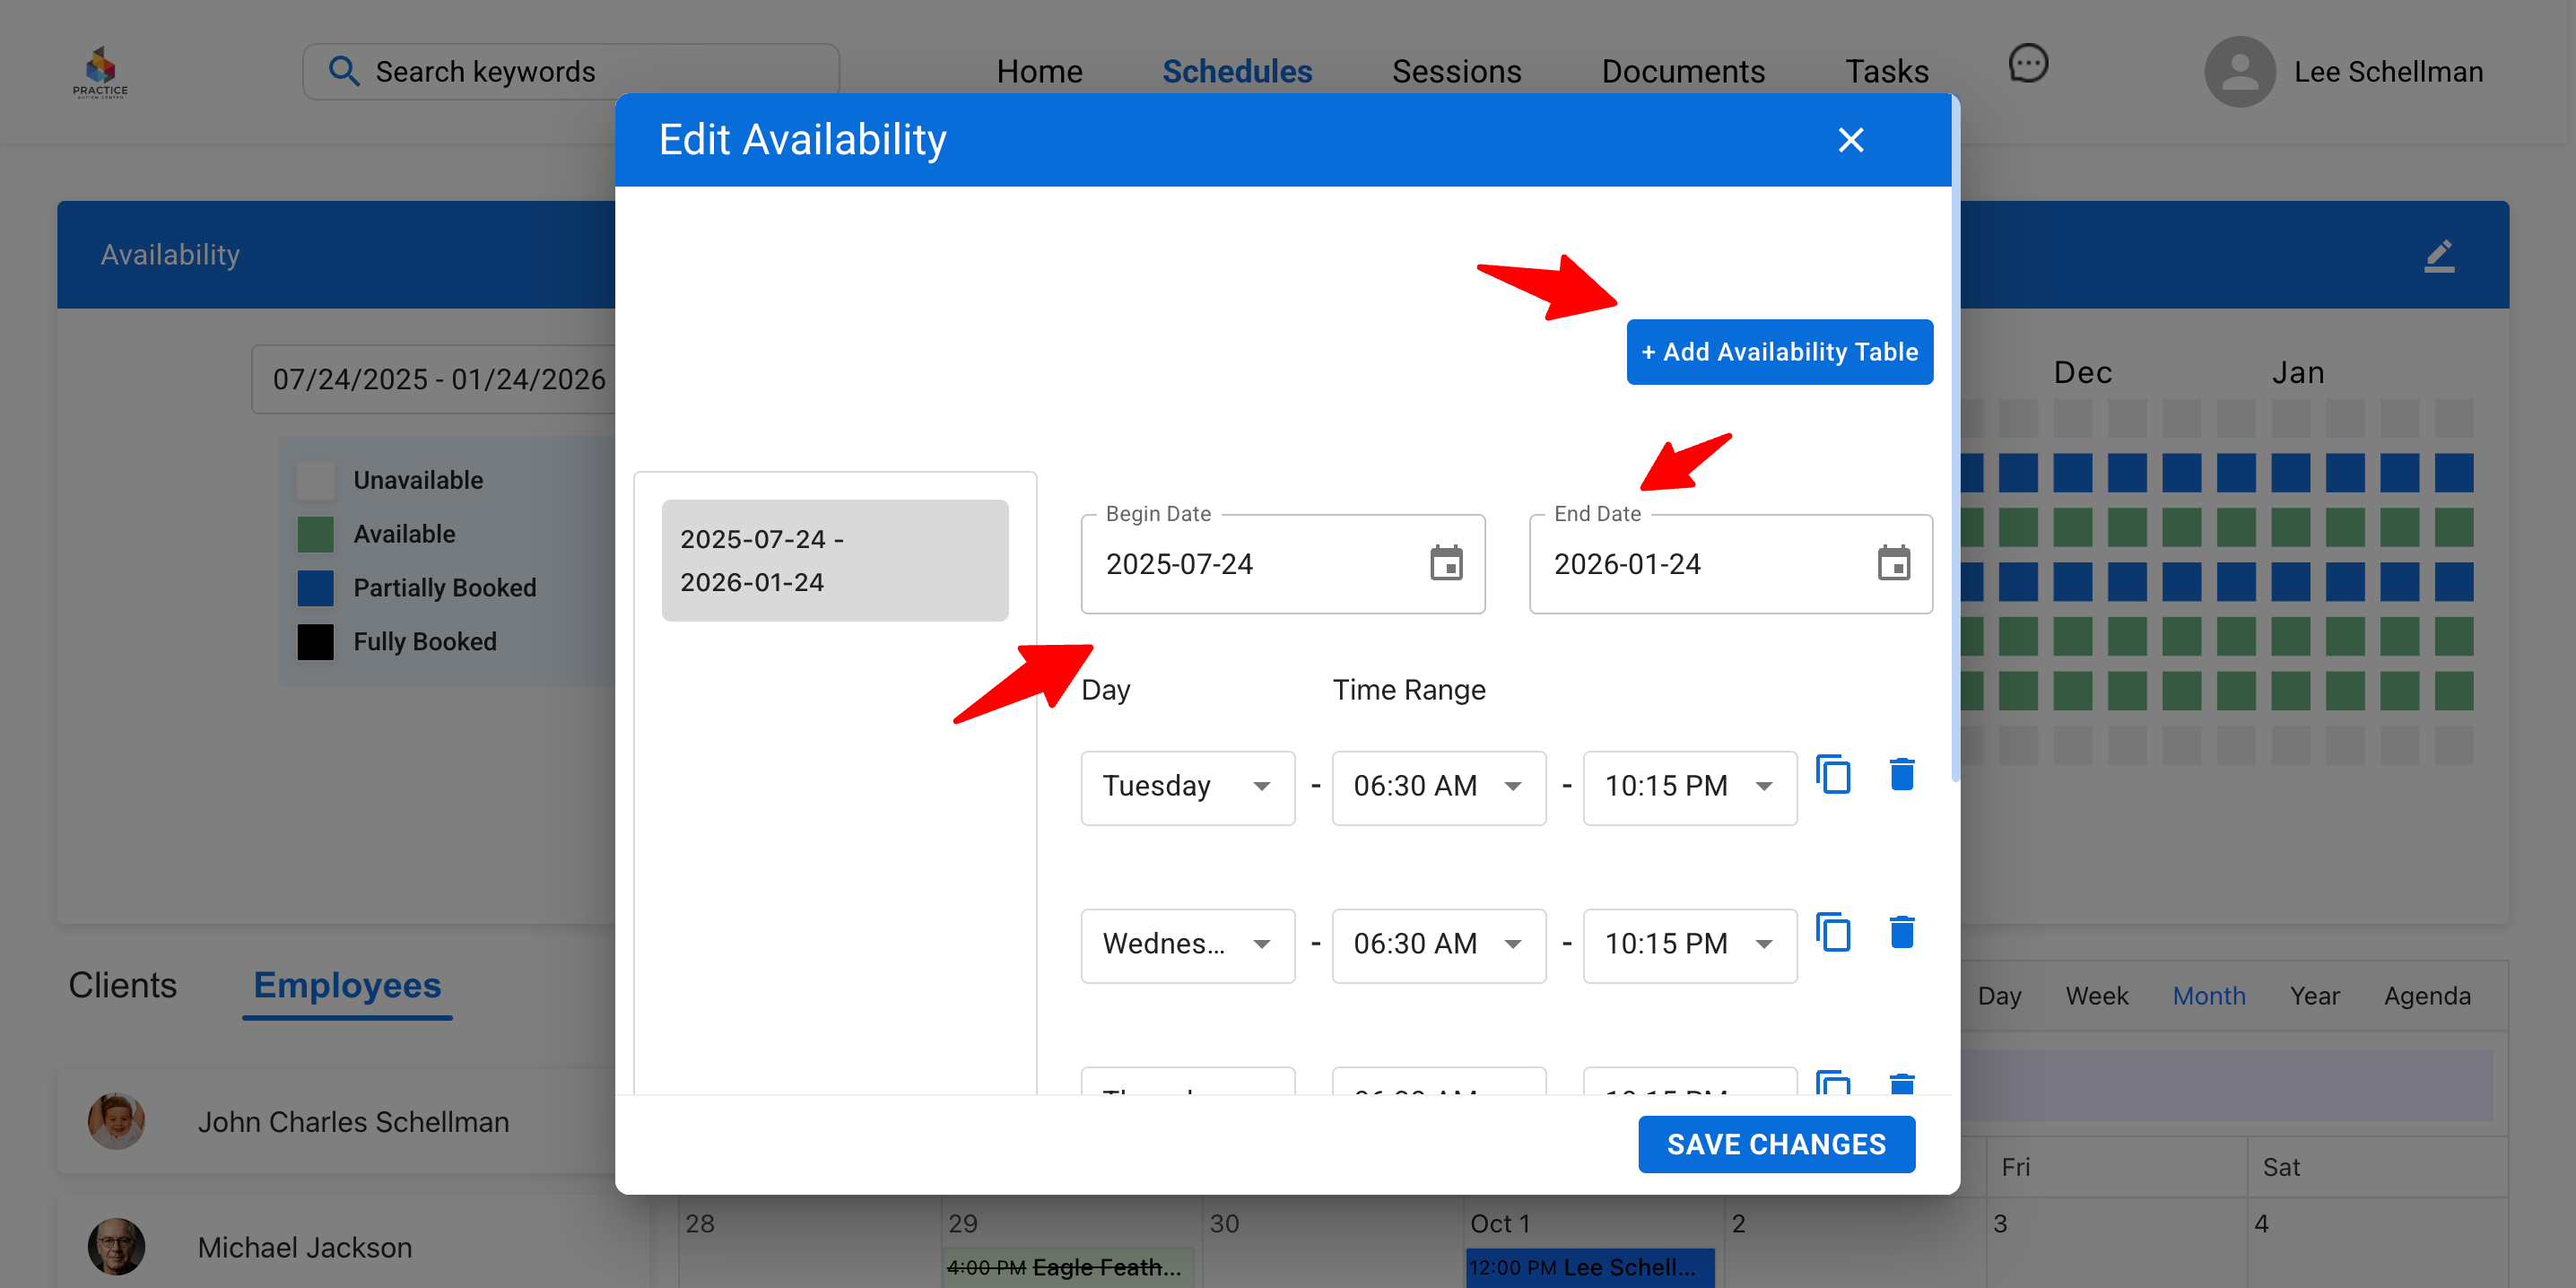2576x1288 pixels.
Task: Open the Sessions menu
Action: [1456, 71]
